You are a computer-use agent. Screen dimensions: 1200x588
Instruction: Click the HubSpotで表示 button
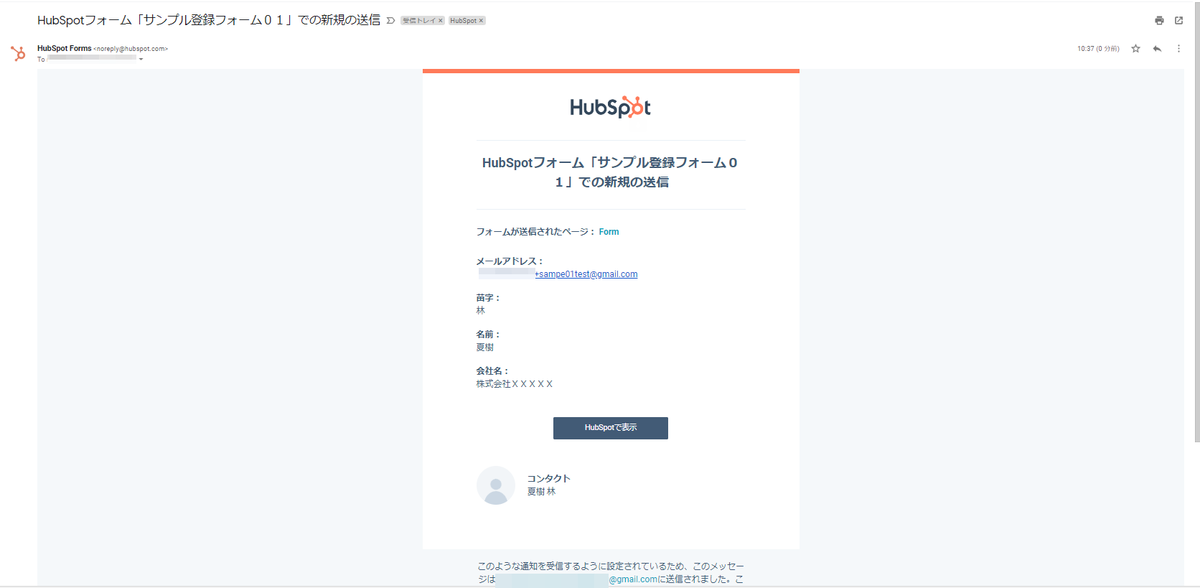(x=610, y=427)
